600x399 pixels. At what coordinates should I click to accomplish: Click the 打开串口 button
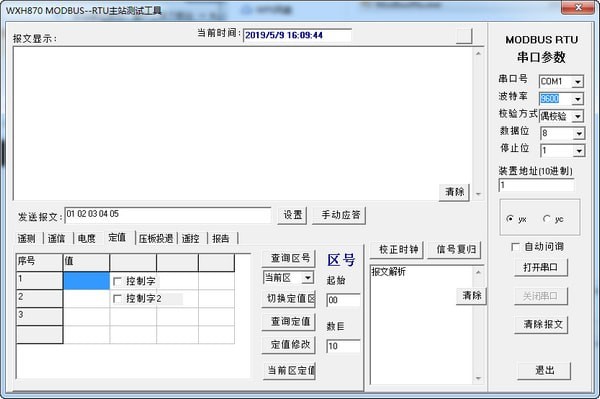click(541, 267)
